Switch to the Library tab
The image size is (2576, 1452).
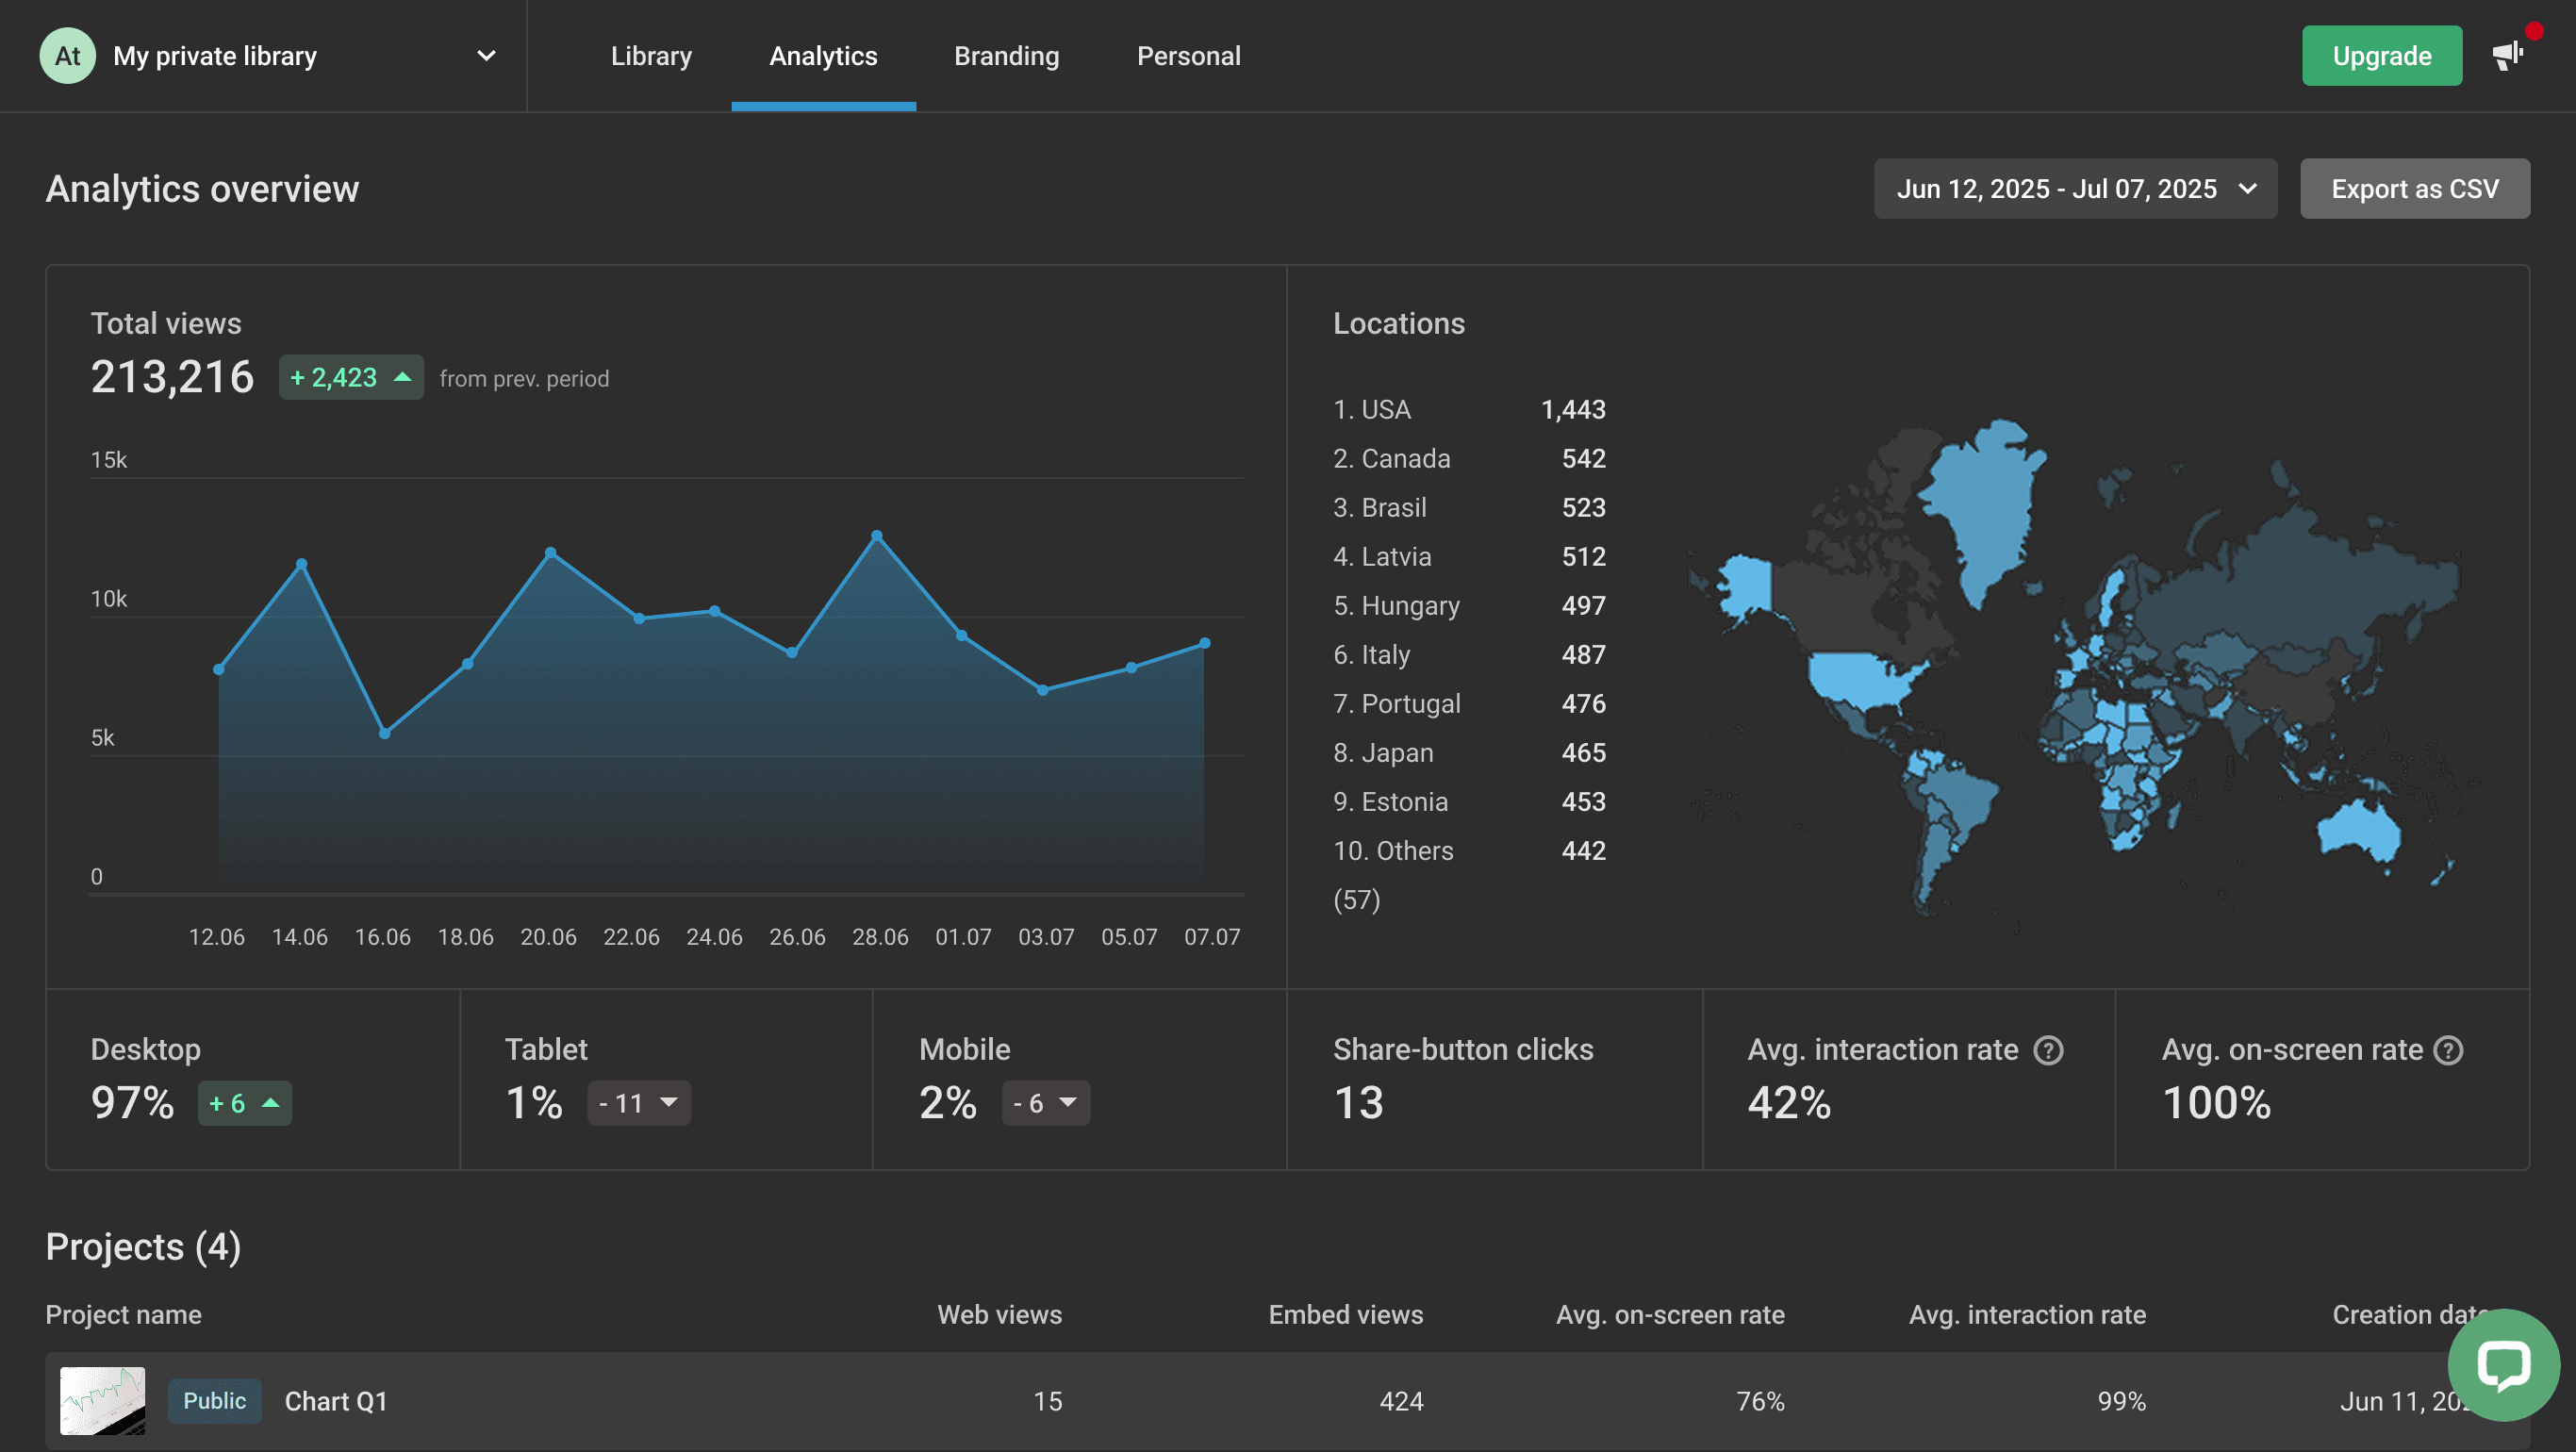click(651, 56)
